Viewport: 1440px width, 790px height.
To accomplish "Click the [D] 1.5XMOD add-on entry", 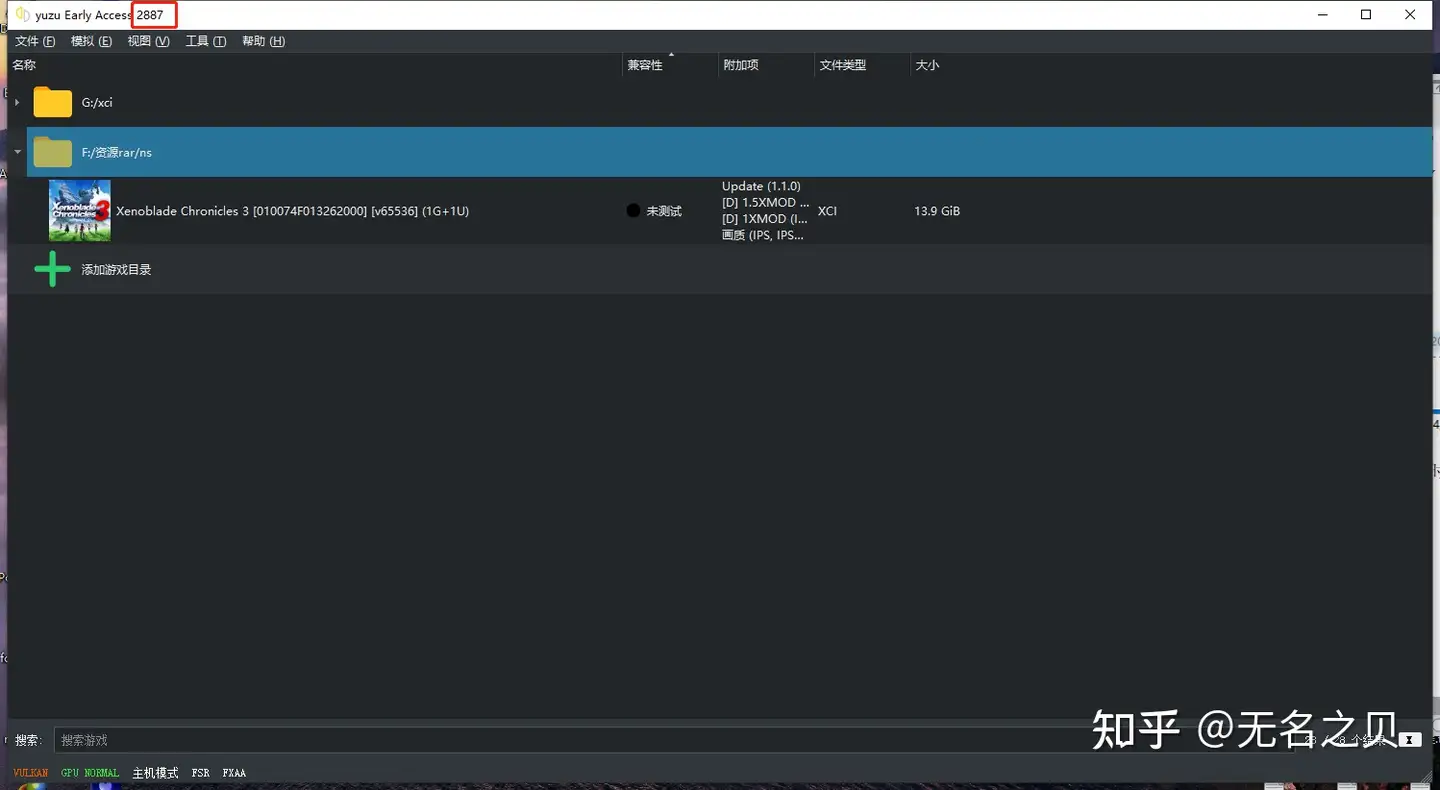I will click(x=766, y=202).
